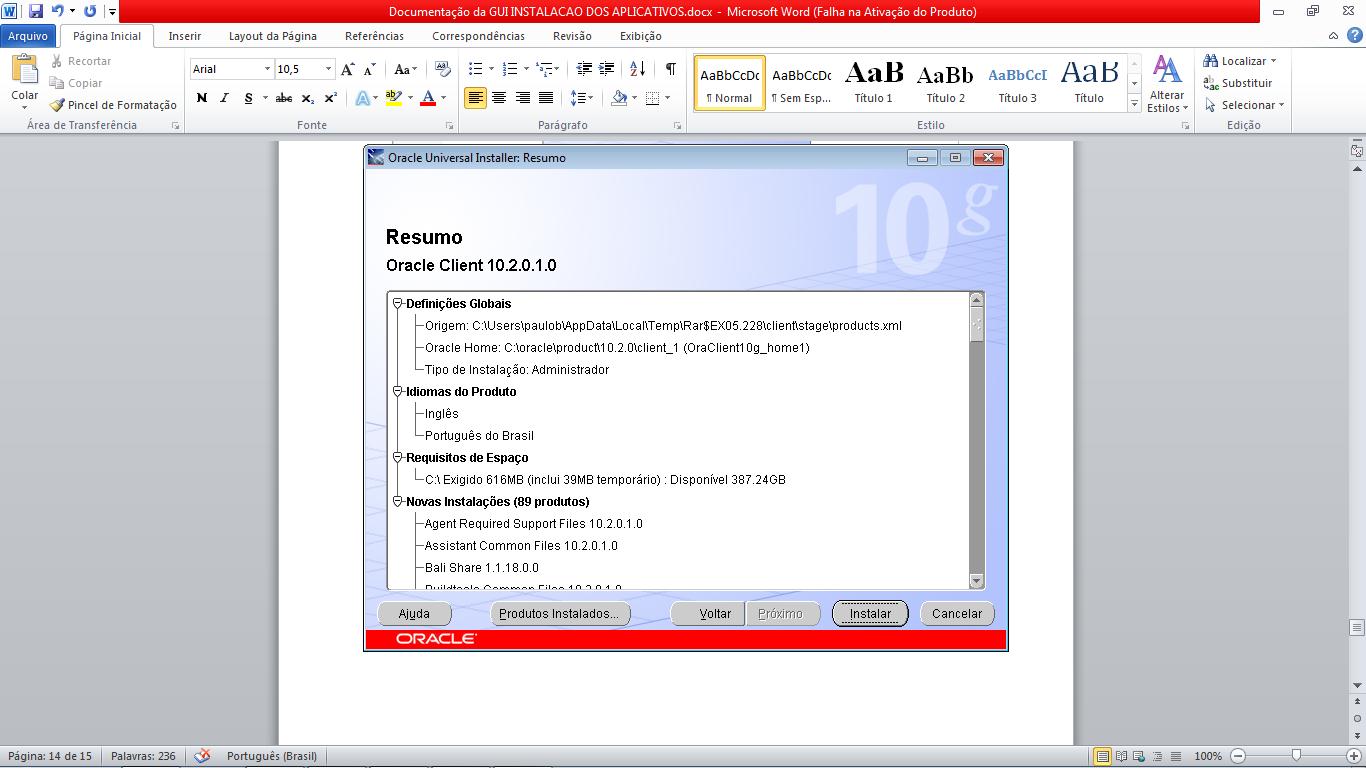Toggle bold (N) formatting
This screenshot has width=1366, height=768.
click(202, 98)
